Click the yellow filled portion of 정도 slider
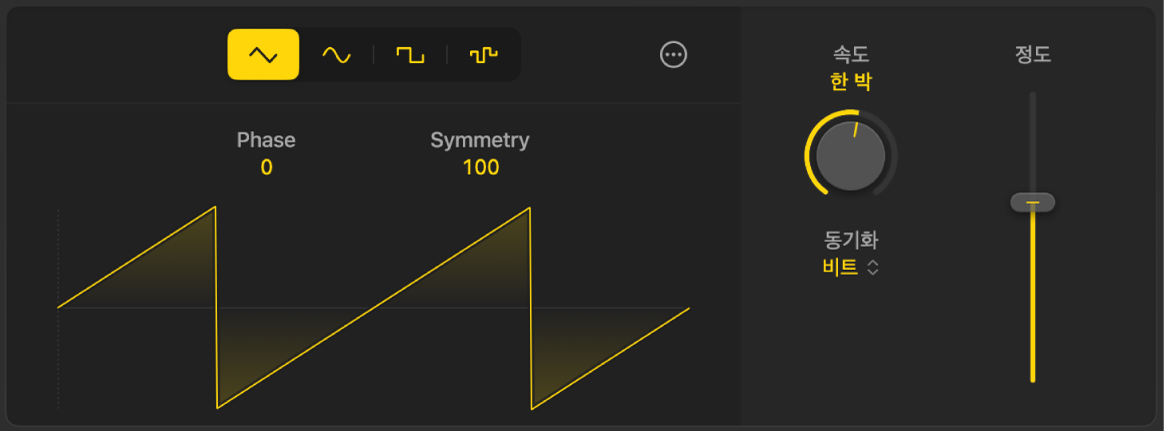Screen dimensions: 1165x431 click(1033, 300)
